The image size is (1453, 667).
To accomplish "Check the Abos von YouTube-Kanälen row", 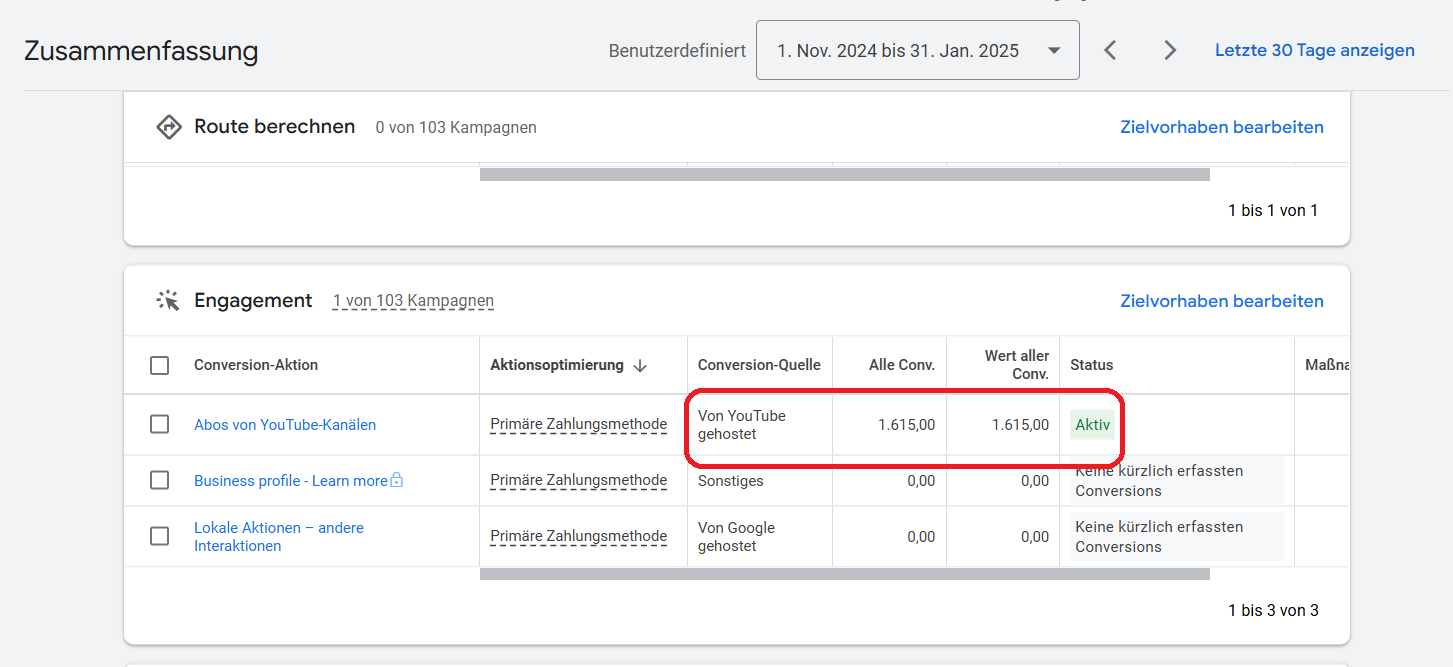I will 159,424.
